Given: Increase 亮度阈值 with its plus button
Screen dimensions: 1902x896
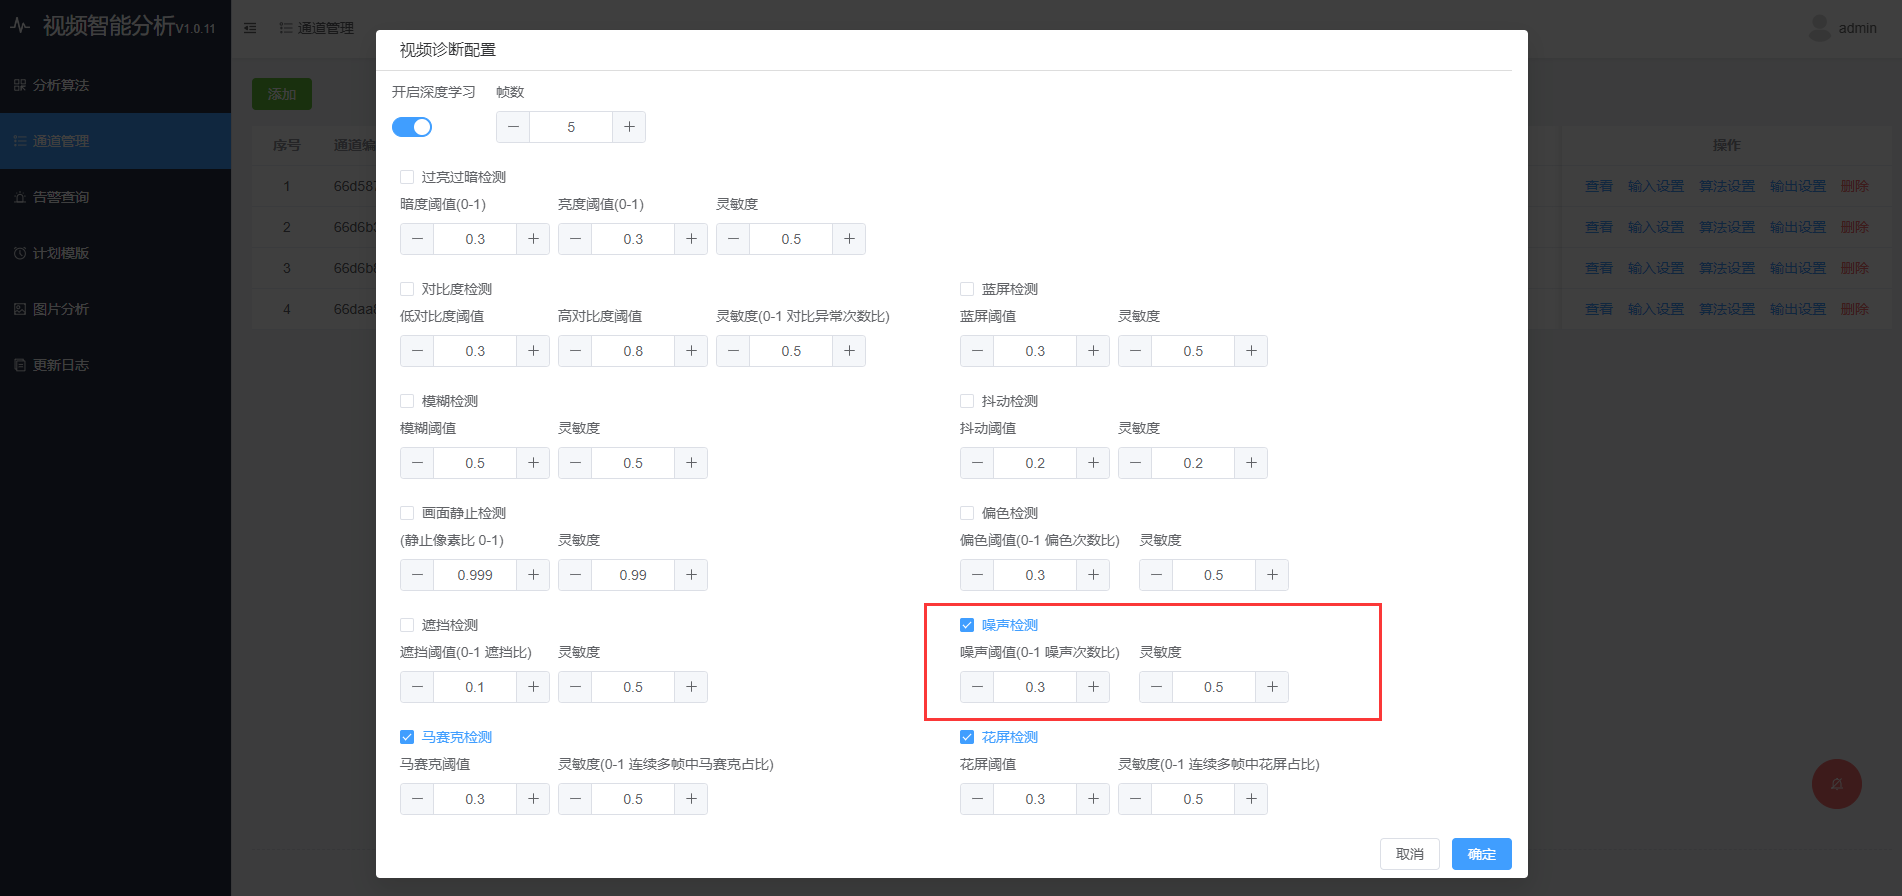Looking at the screenshot, I should [x=691, y=239].
